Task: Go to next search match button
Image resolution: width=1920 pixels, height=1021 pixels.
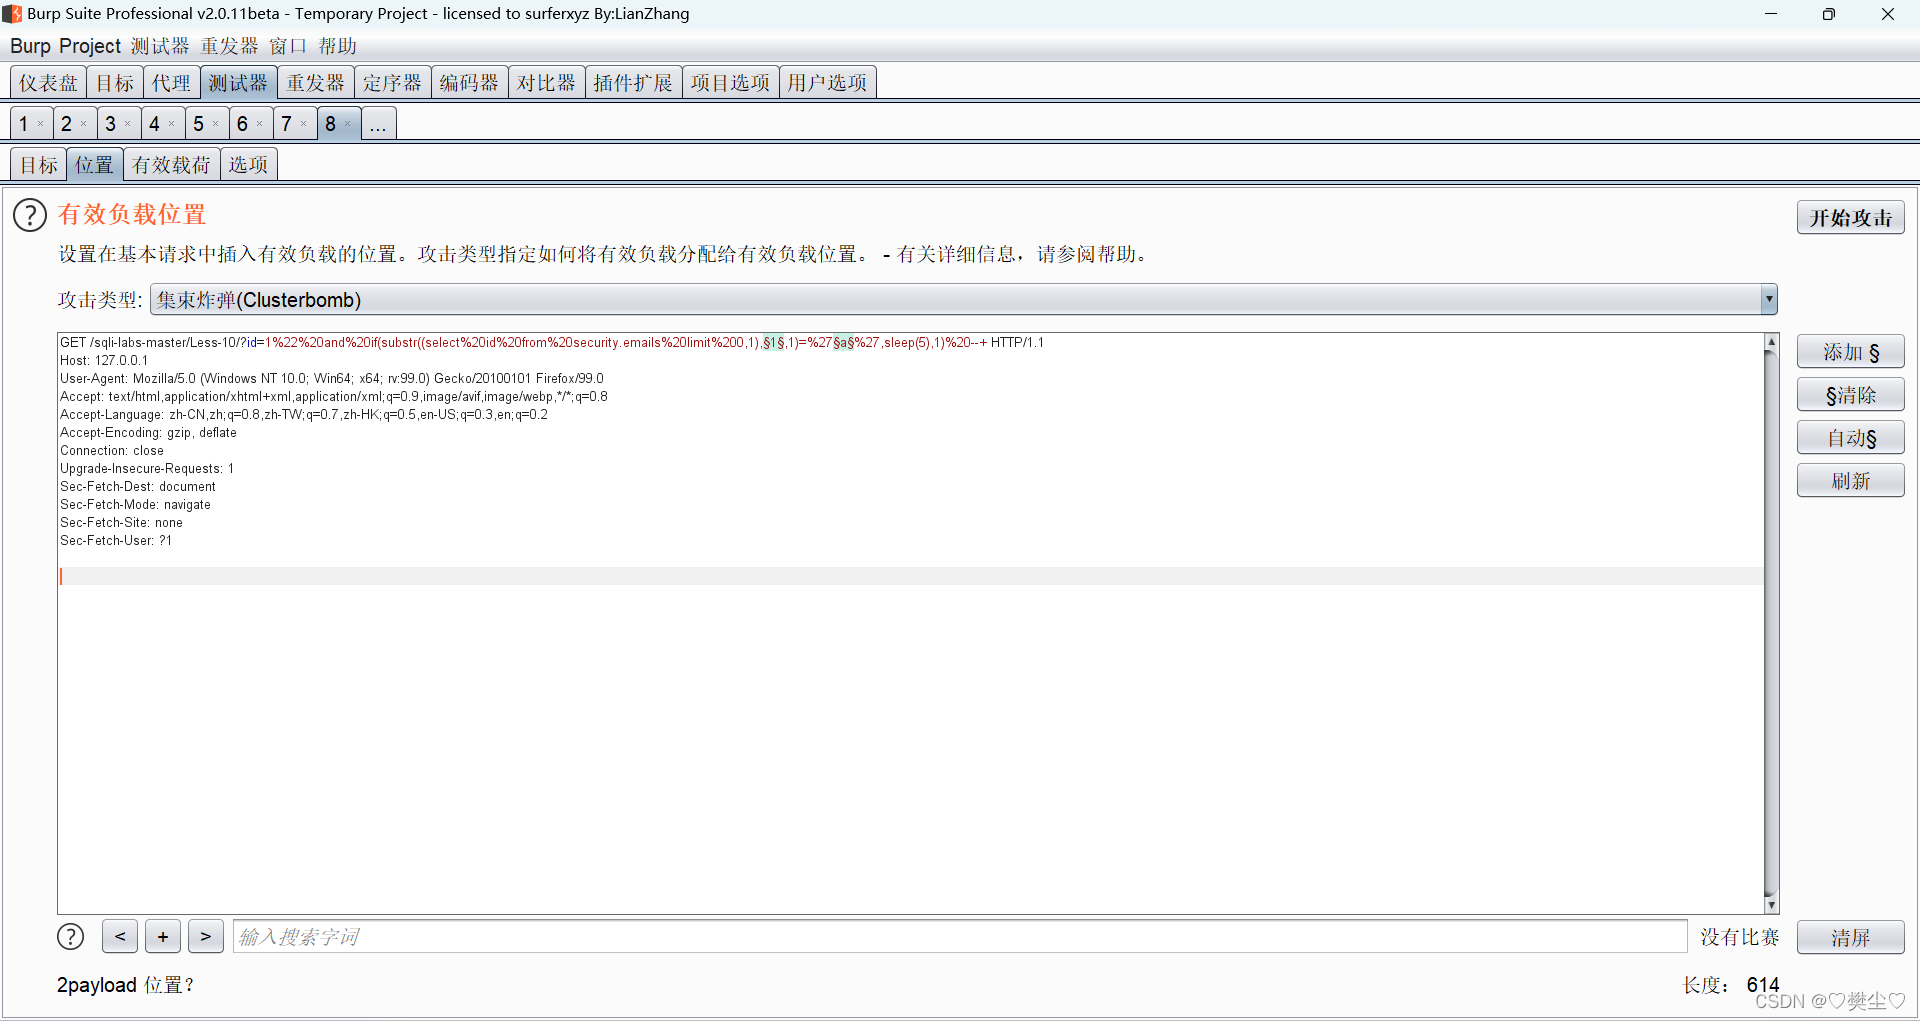Action: pos(206,937)
